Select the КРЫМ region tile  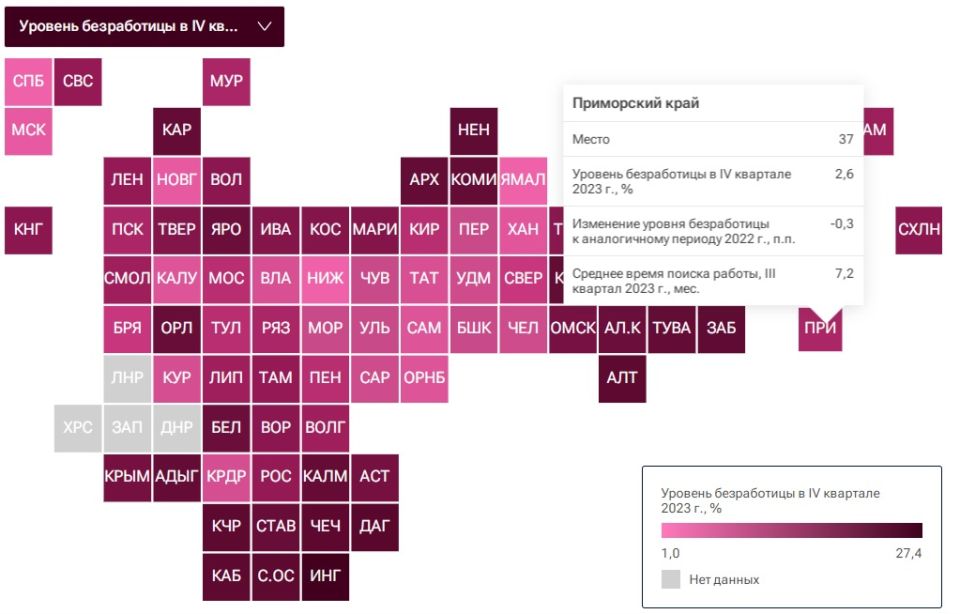pyautogui.click(x=127, y=477)
